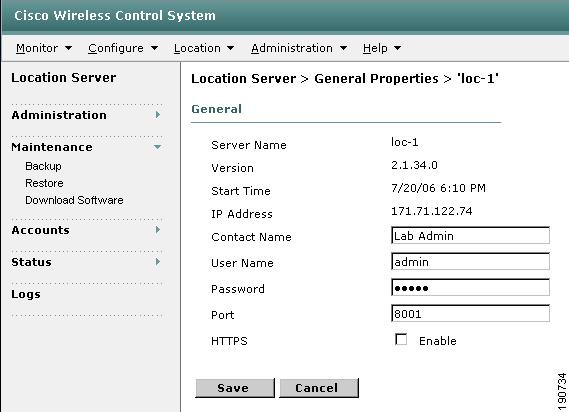This screenshot has width=569, height=412.
Task: Select Accounts in the sidebar
Action: tap(40, 230)
